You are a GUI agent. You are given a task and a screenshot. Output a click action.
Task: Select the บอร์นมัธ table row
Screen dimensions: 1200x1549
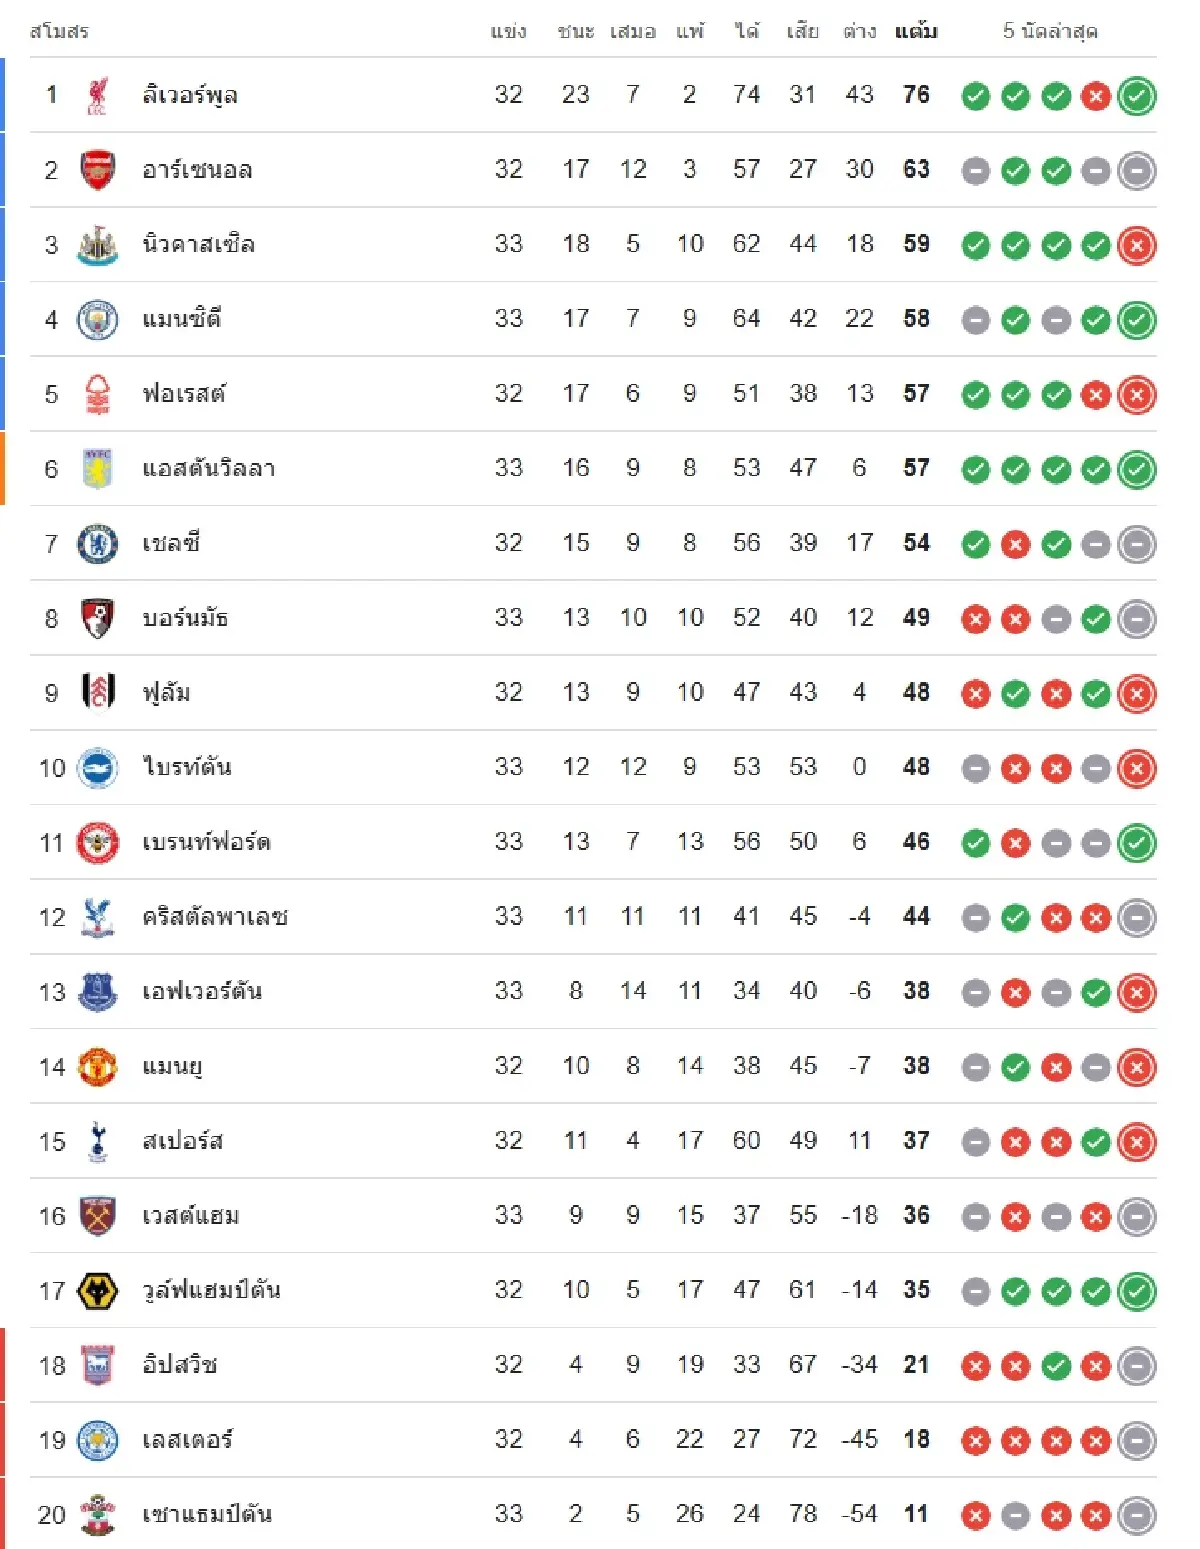pos(600,617)
